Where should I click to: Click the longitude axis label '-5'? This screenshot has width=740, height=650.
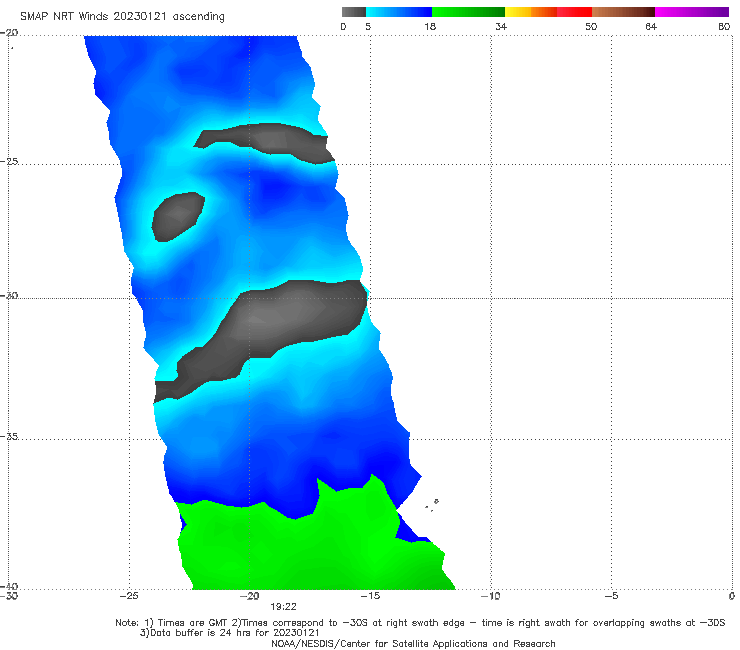(x=611, y=596)
